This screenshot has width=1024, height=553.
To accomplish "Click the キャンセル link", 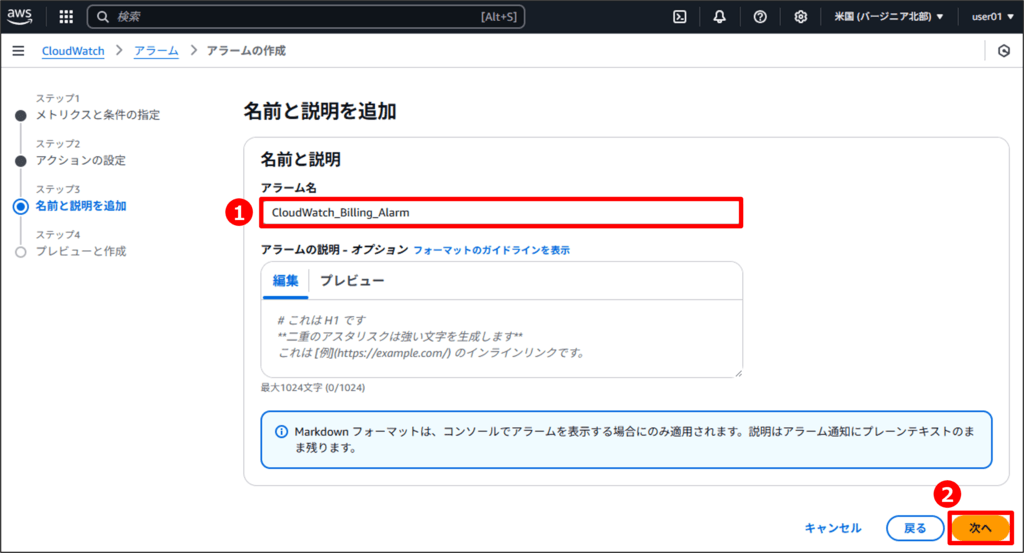I will pyautogui.click(x=833, y=528).
